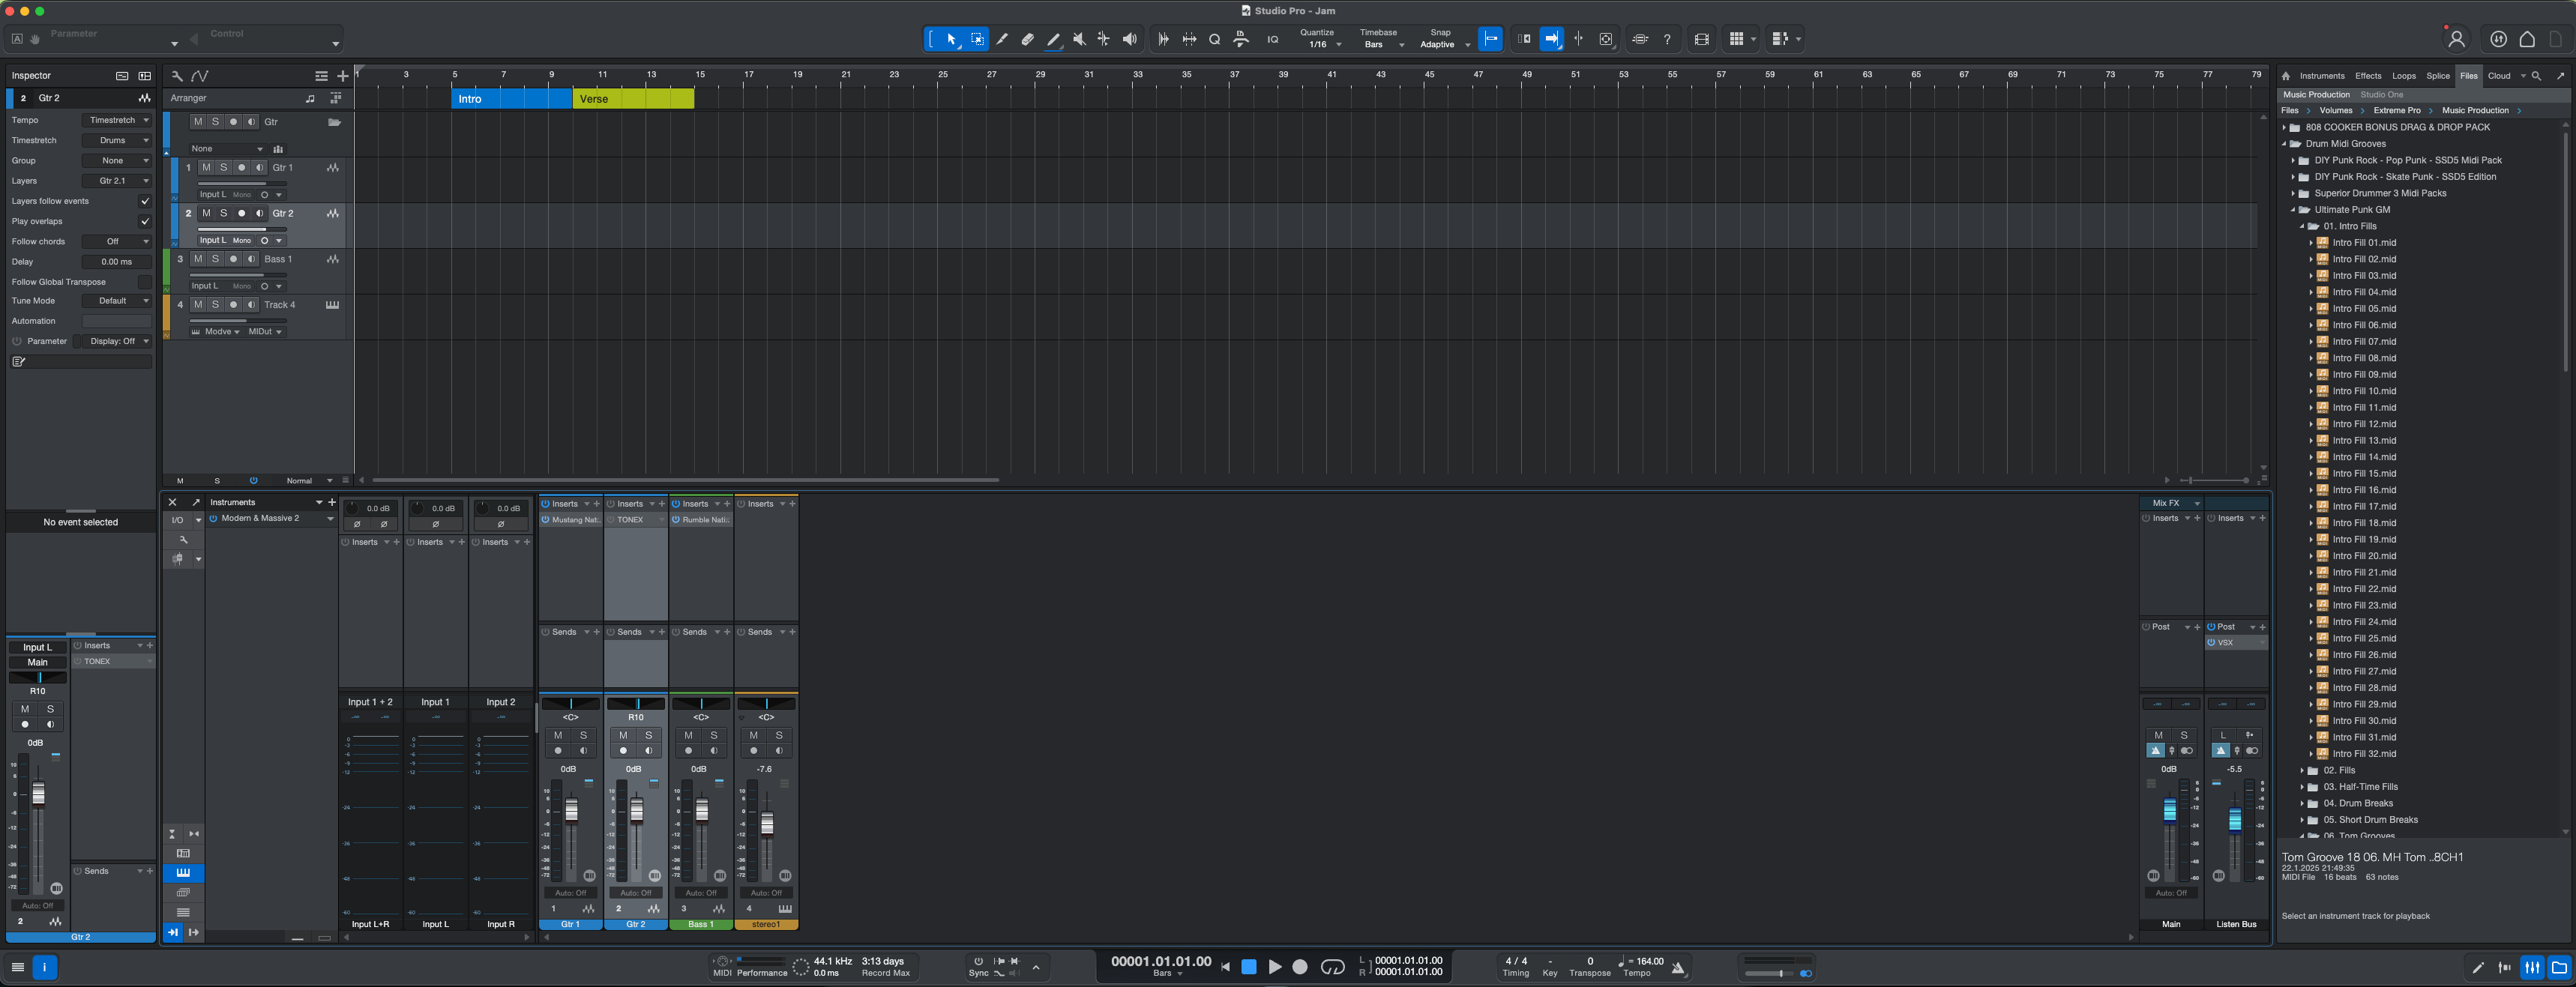2576x987 pixels.
Task: Open track automation with the wave icon
Action: tap(201, 76)
